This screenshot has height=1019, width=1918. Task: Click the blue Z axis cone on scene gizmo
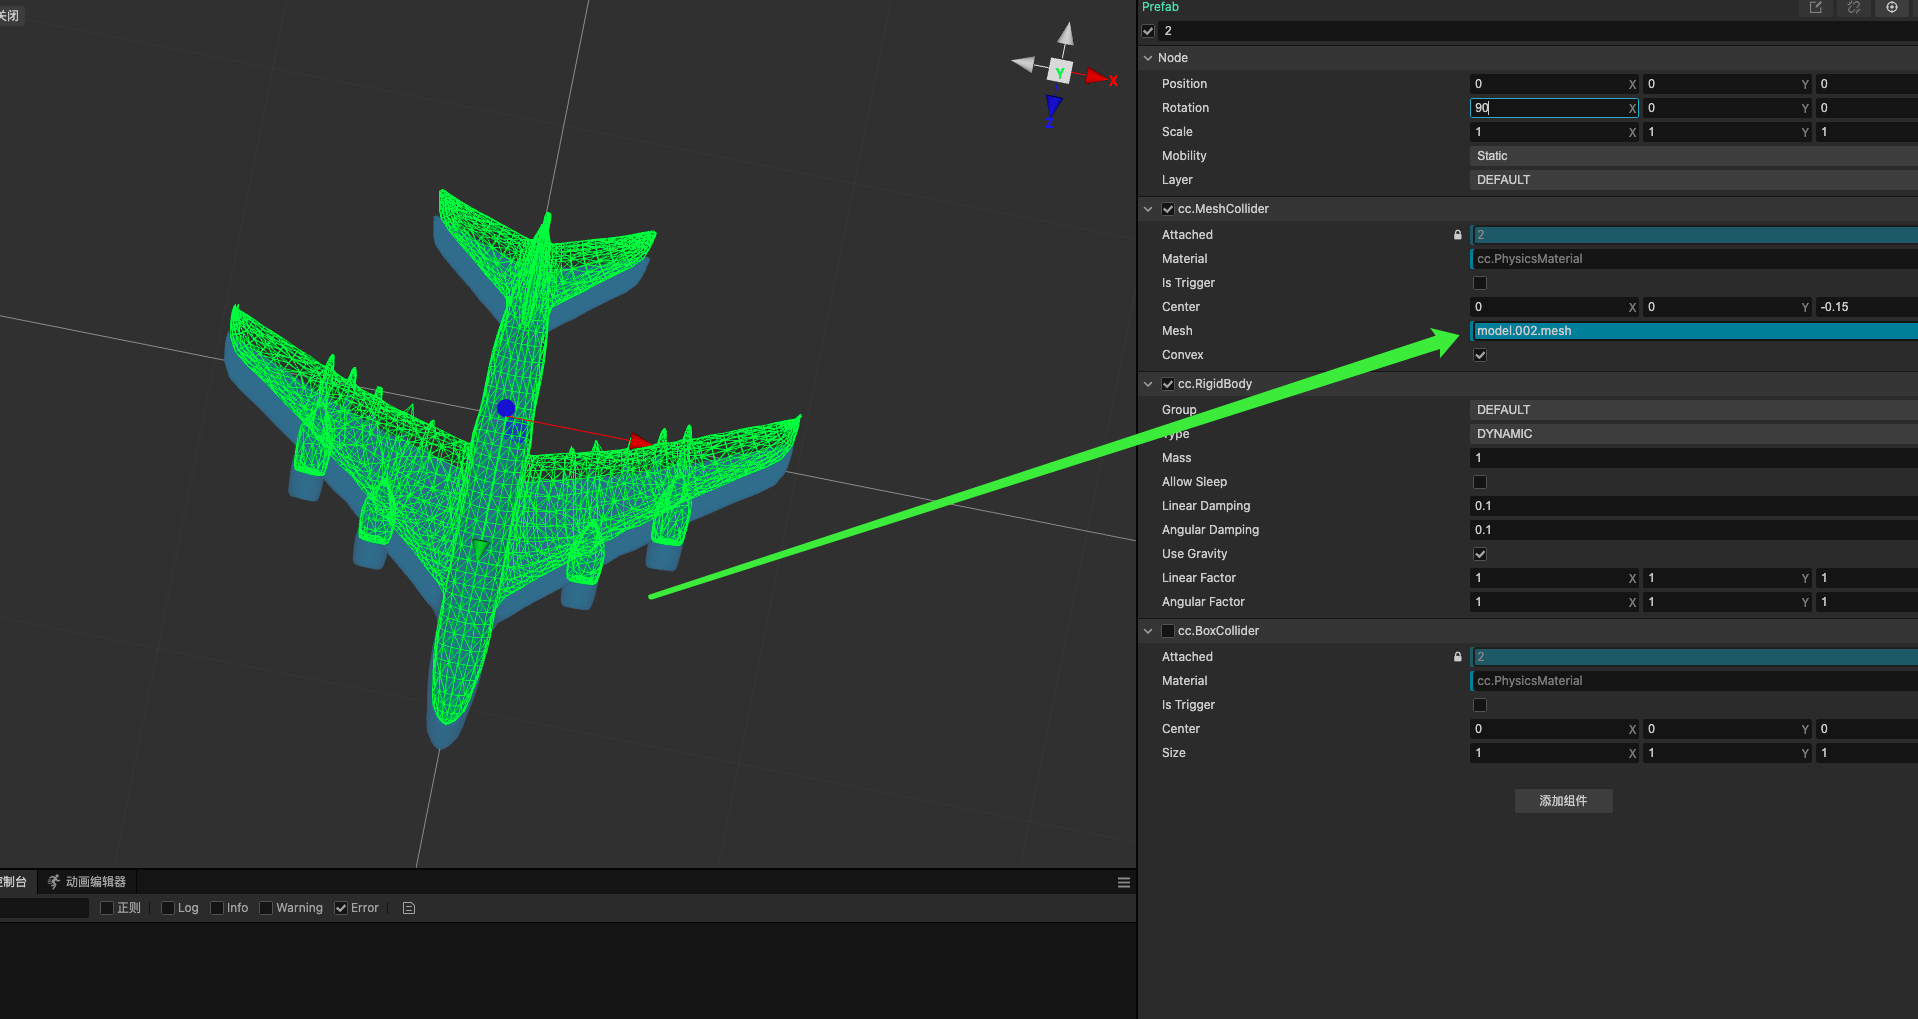pos(1053,106)
